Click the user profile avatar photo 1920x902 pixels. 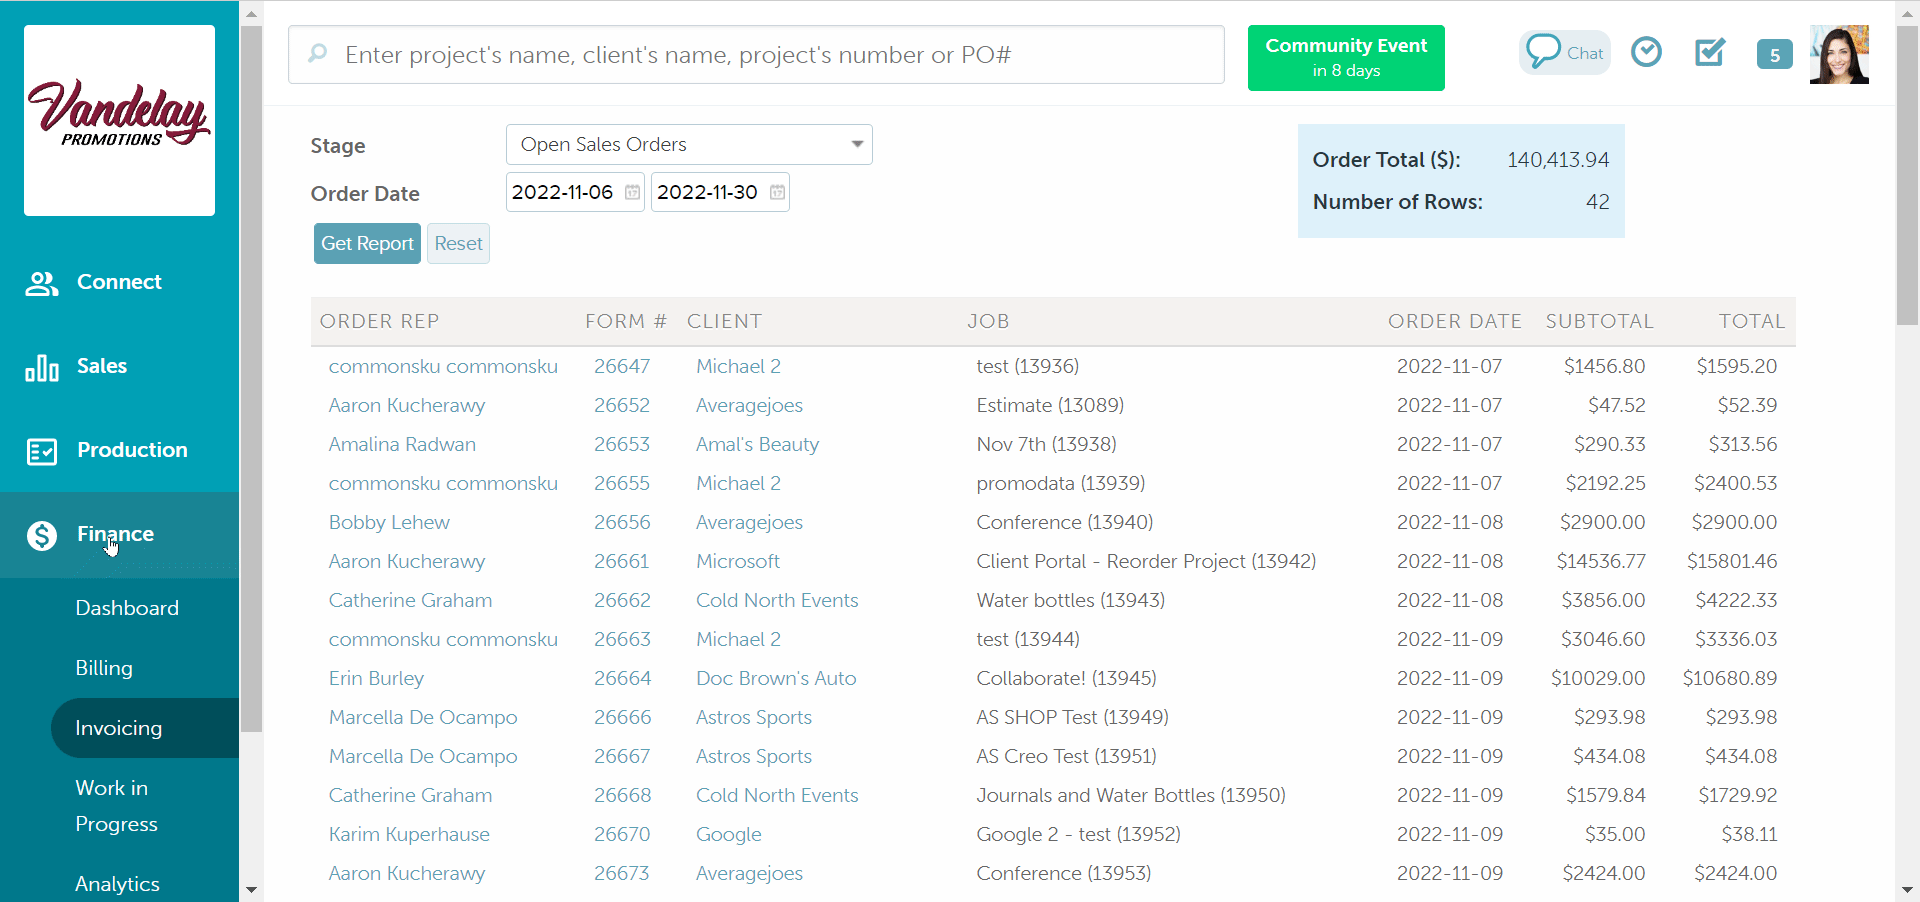[1838, 55]
